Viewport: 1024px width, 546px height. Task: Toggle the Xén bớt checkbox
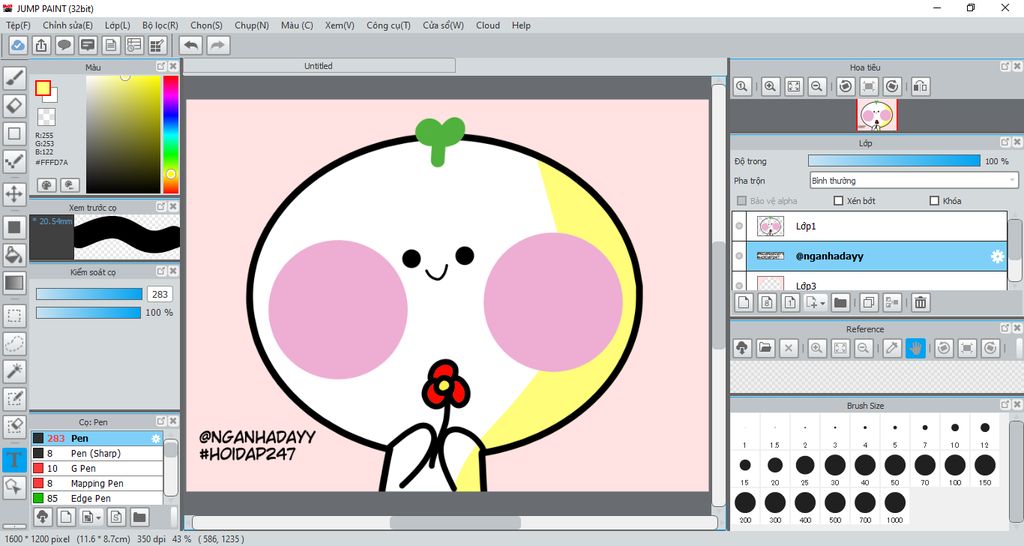tap(839, 201)
